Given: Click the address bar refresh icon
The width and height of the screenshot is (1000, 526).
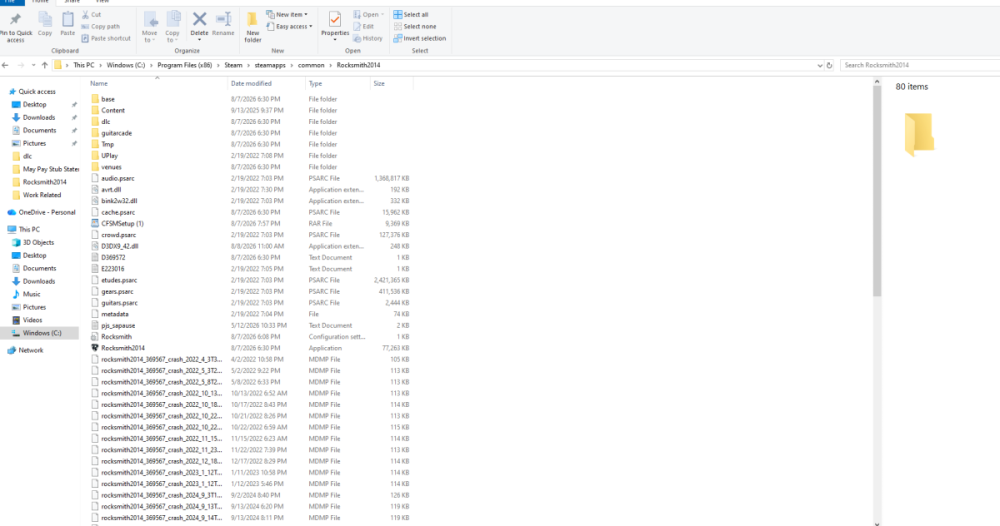Looking at the screenshot, I should 829,65.
